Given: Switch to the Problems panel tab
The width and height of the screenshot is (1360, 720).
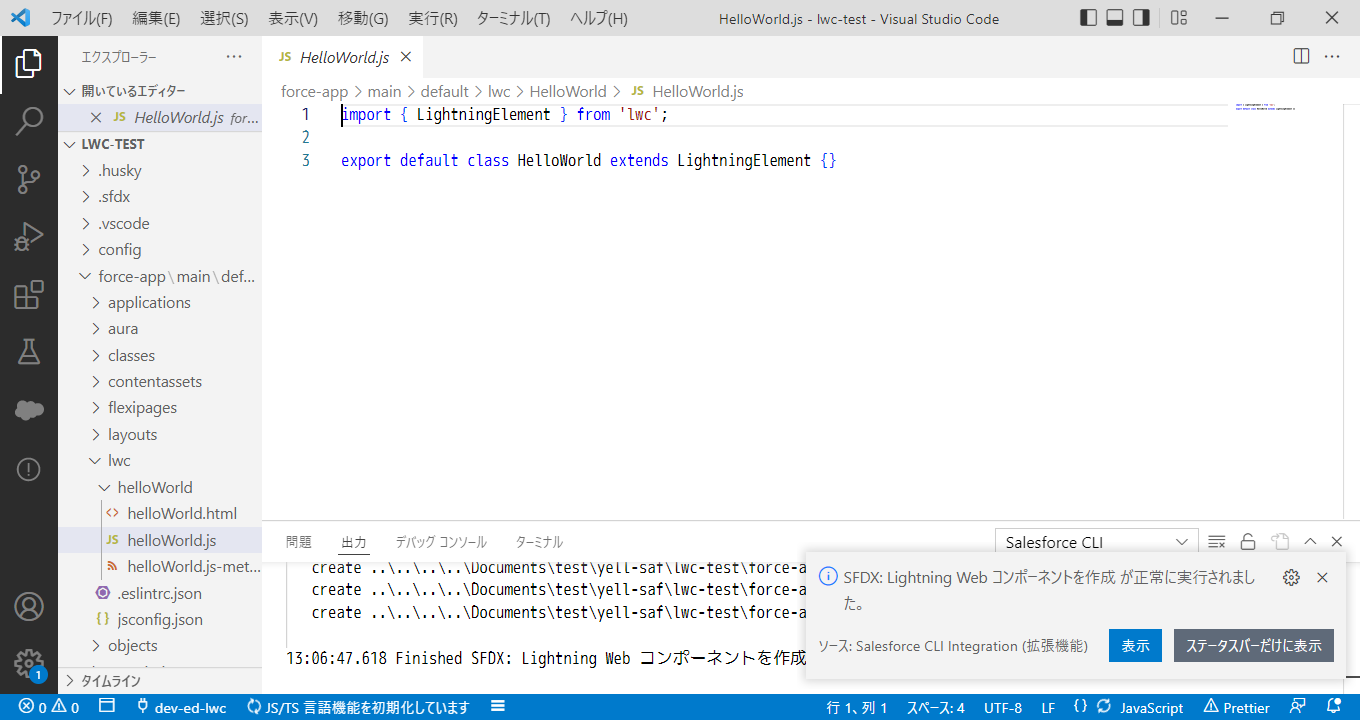Looking at the screenshot, I should click(x=299, y=542).
